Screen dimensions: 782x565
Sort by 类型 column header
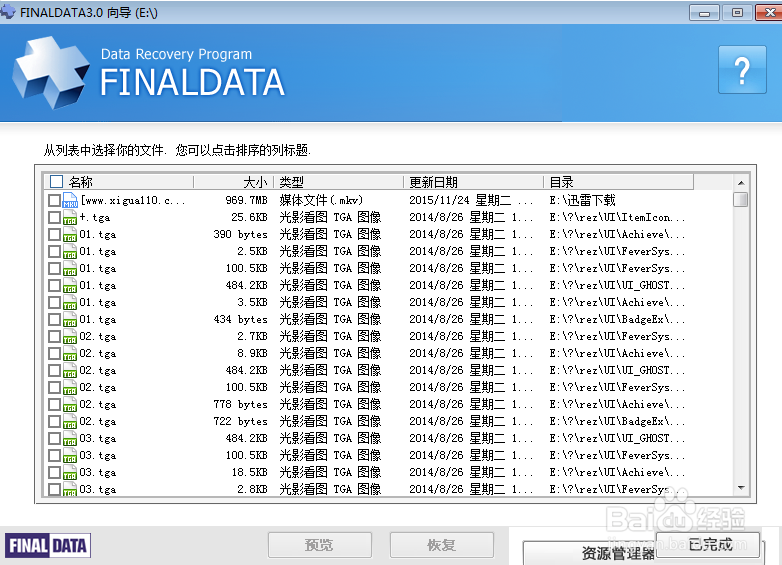pos(339,182)
